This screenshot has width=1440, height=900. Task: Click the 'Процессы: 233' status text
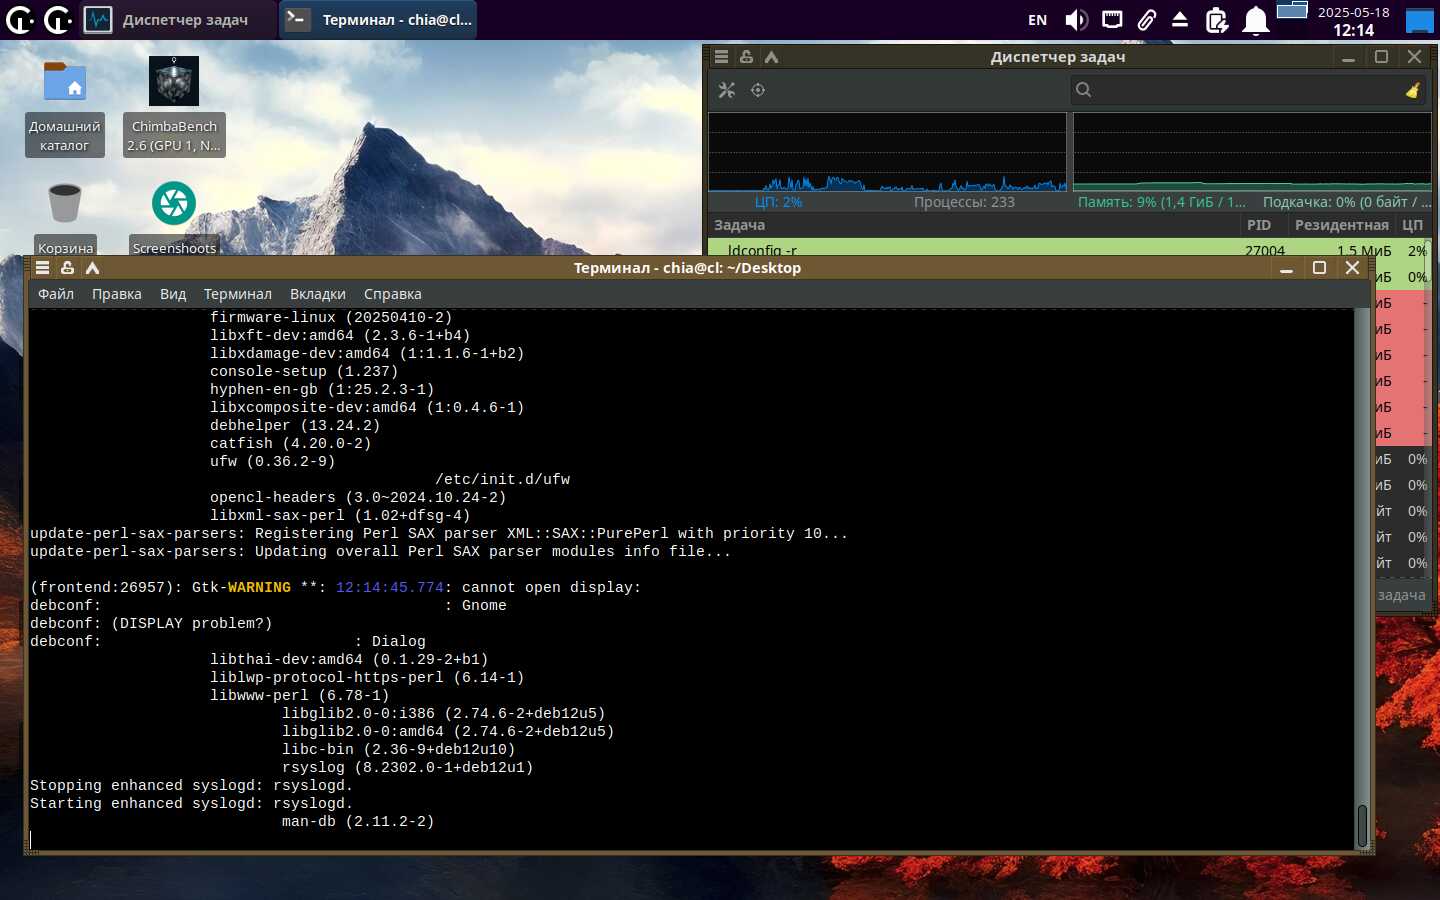(964, 202)
